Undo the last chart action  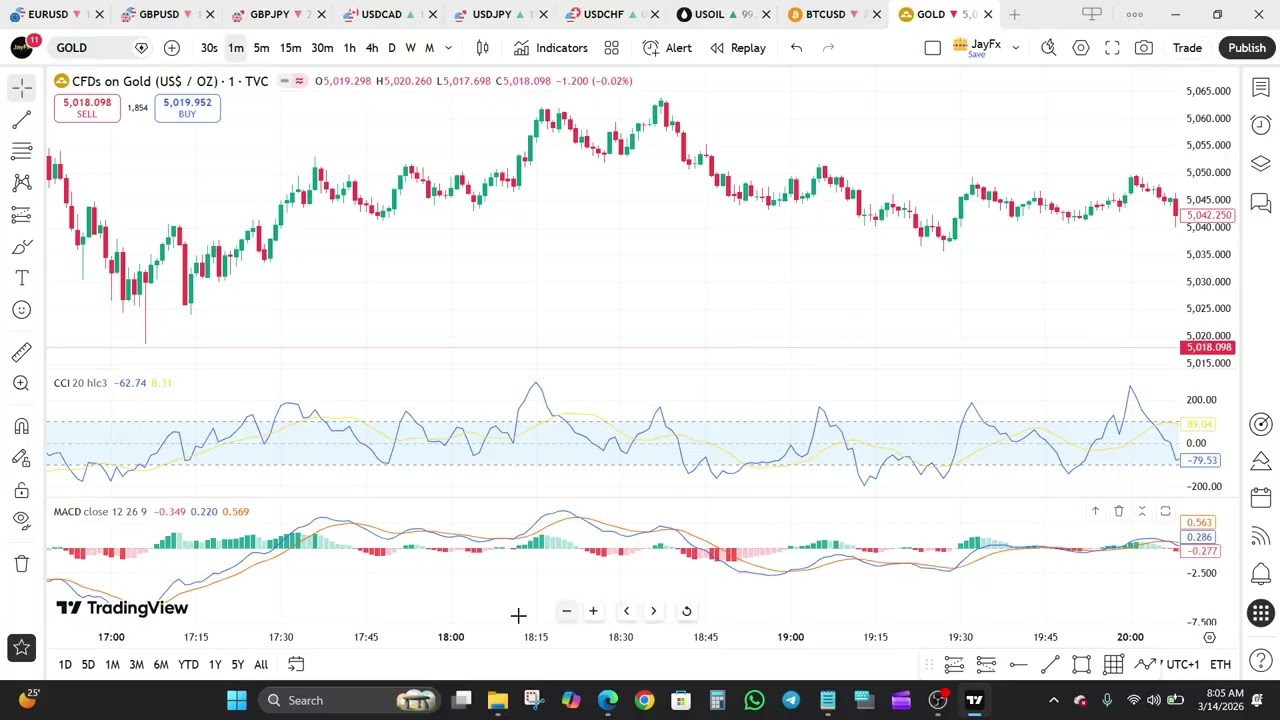796,48
